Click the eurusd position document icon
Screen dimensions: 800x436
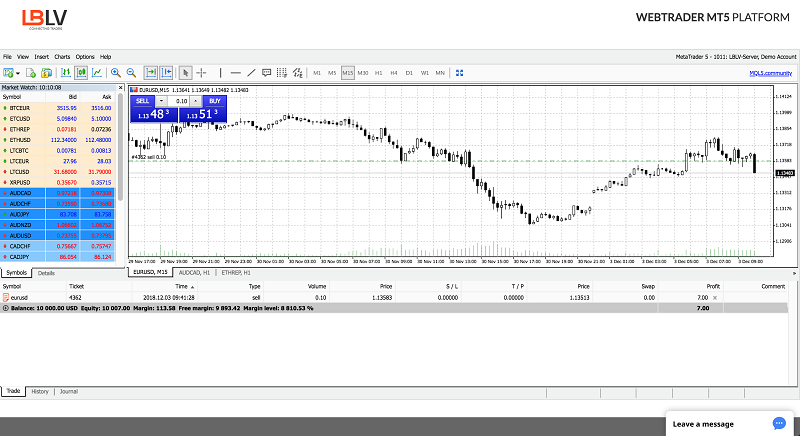6,297
